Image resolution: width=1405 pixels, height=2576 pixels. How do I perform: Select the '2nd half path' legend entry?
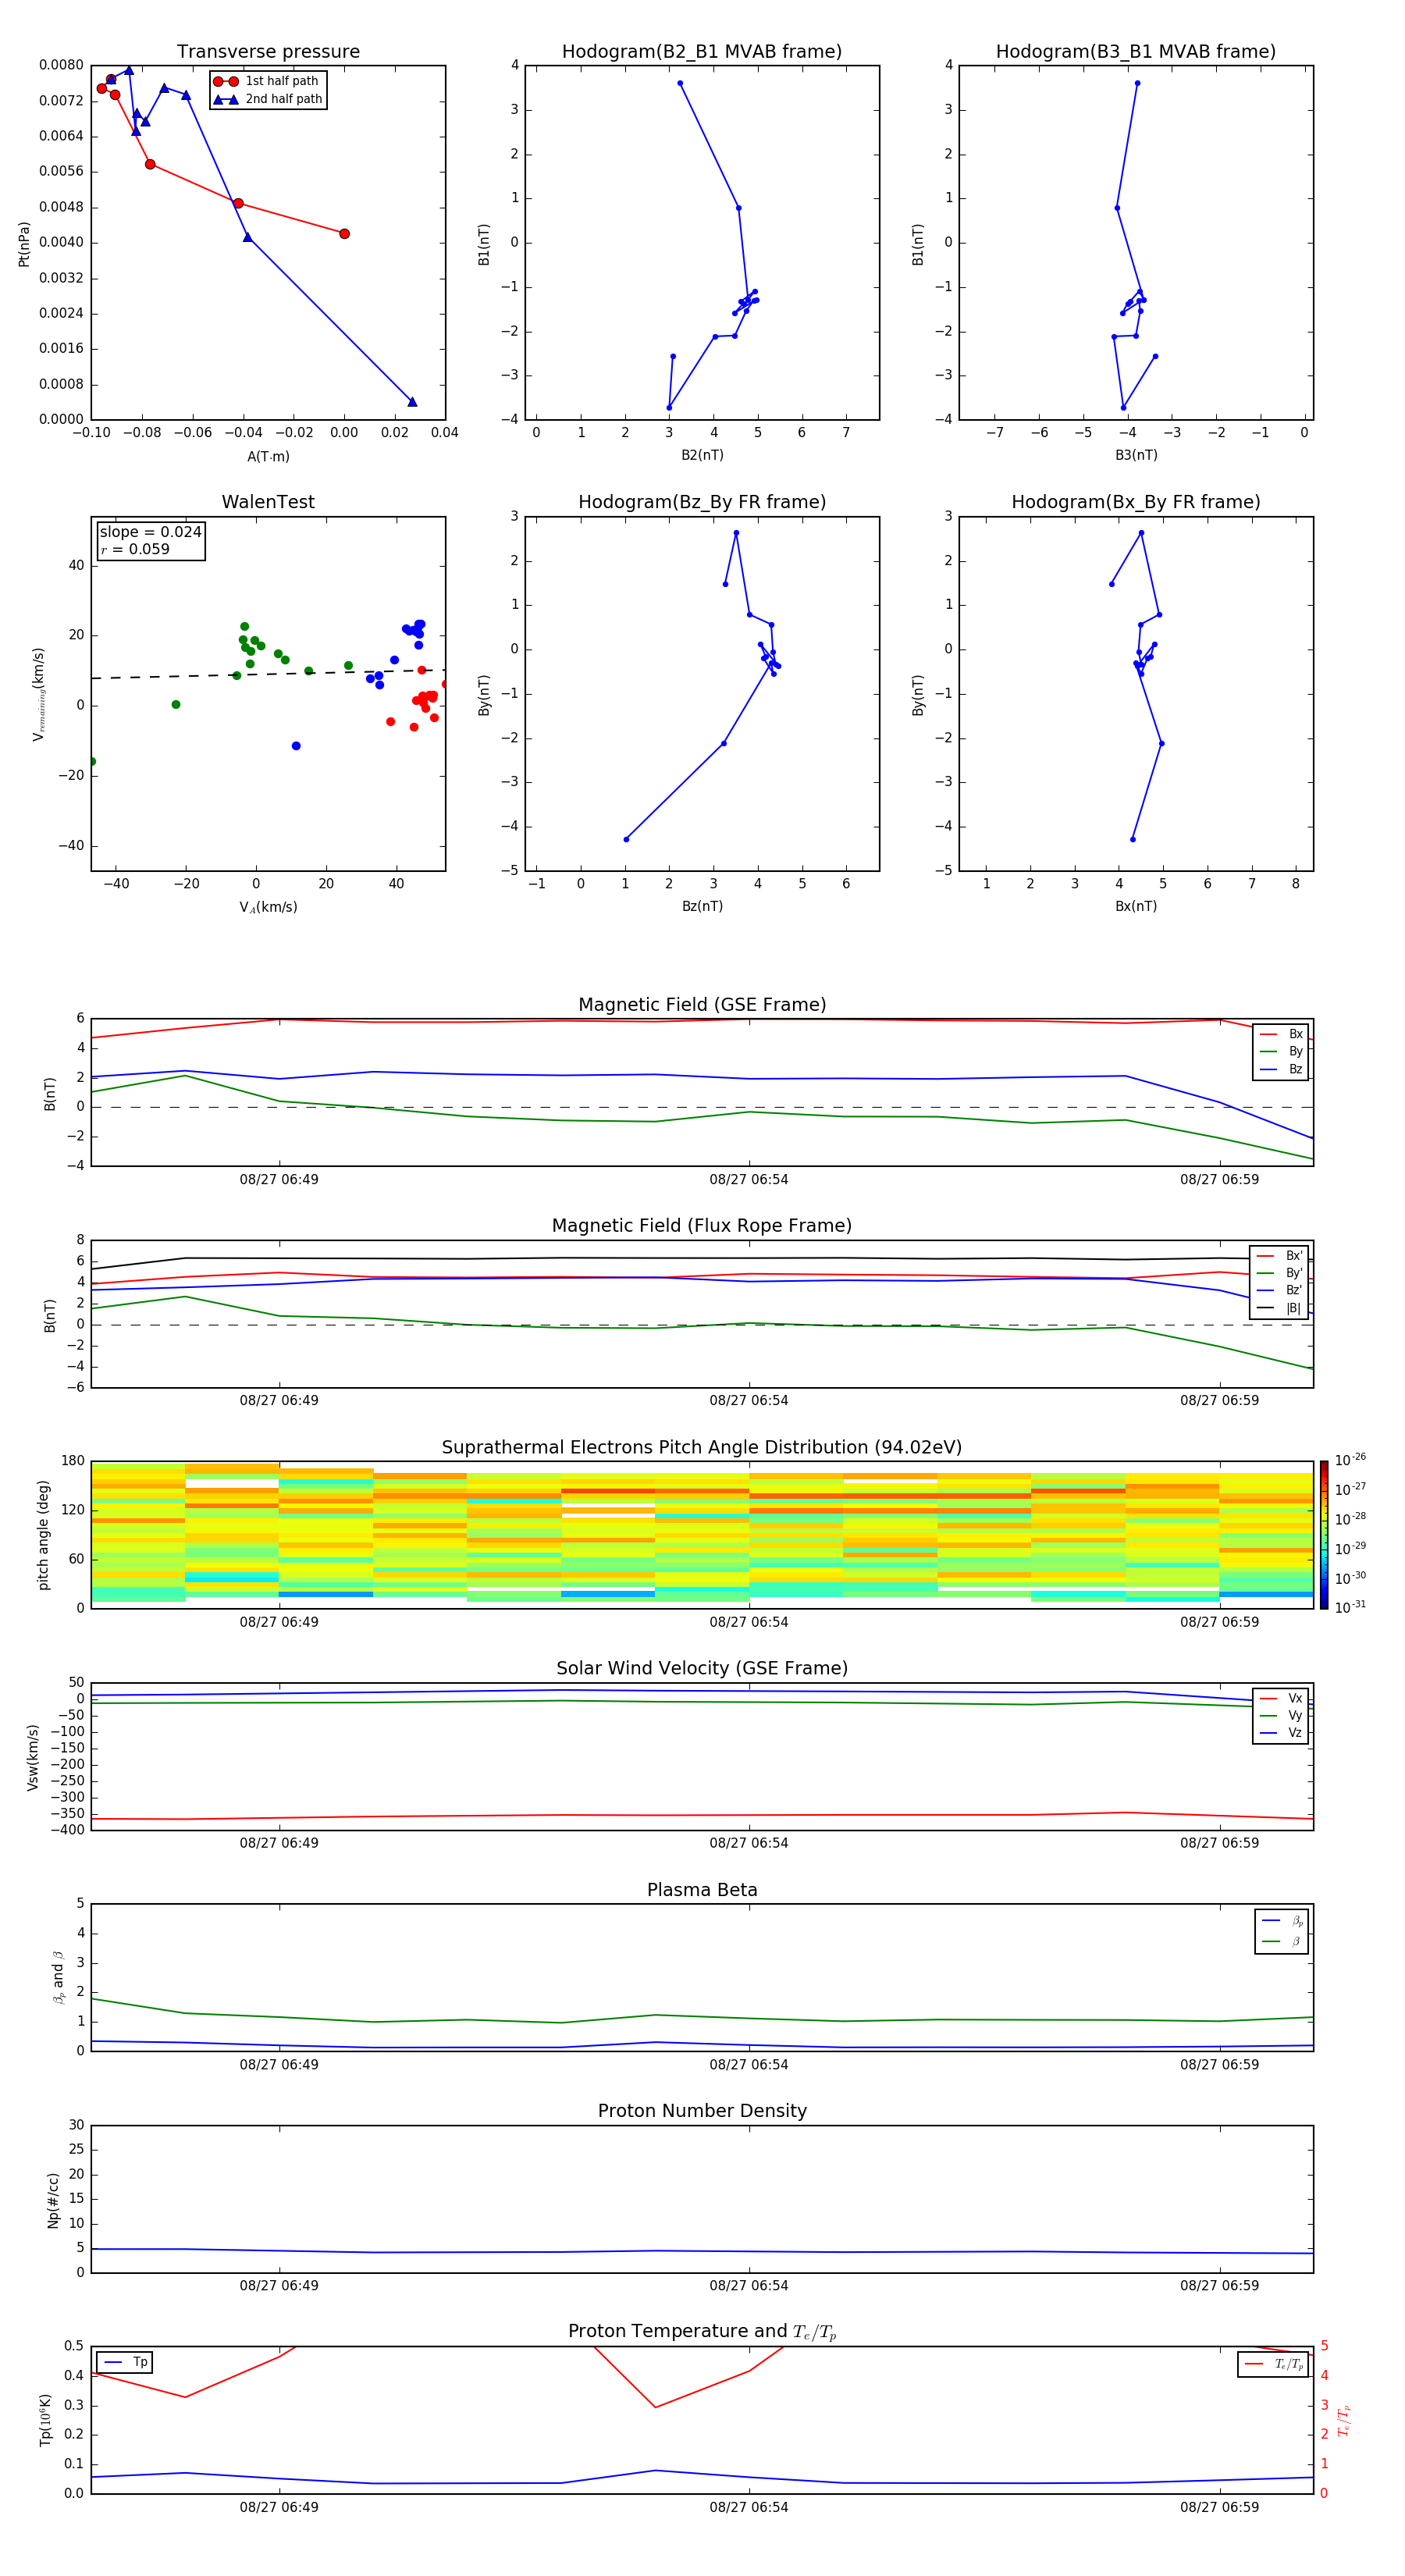[x=268, y=99]
